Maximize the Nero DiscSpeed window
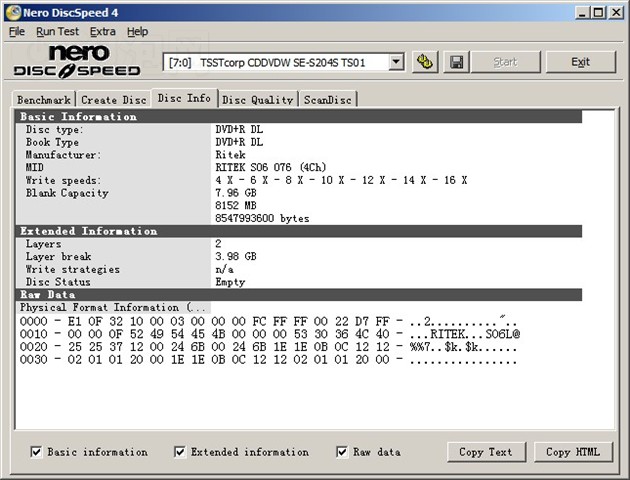Viewport: 630px width, 480px height. click(598, 13)
